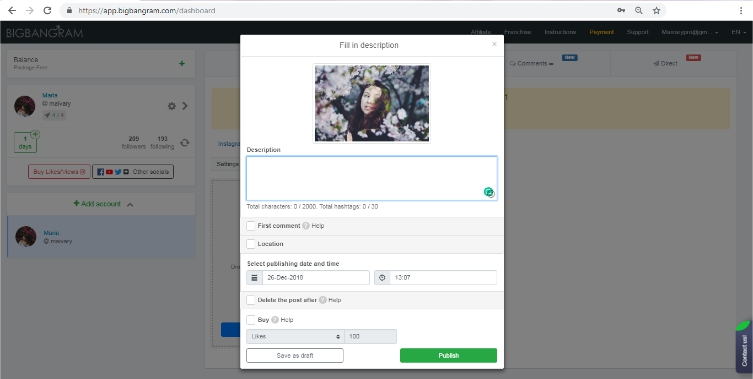Reload the page with the refresh icon
Screen dimensions: 753x379
(47, 10)
